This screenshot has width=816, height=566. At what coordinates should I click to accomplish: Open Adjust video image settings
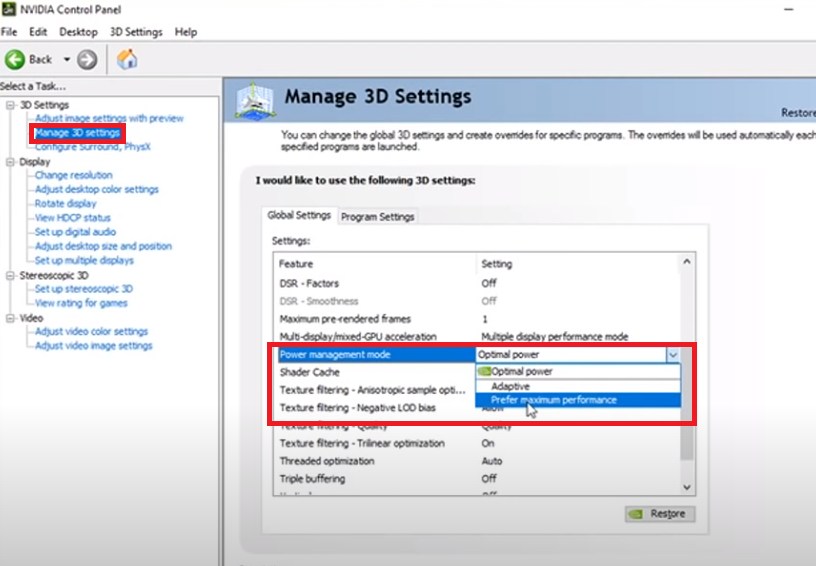(94, 345)
